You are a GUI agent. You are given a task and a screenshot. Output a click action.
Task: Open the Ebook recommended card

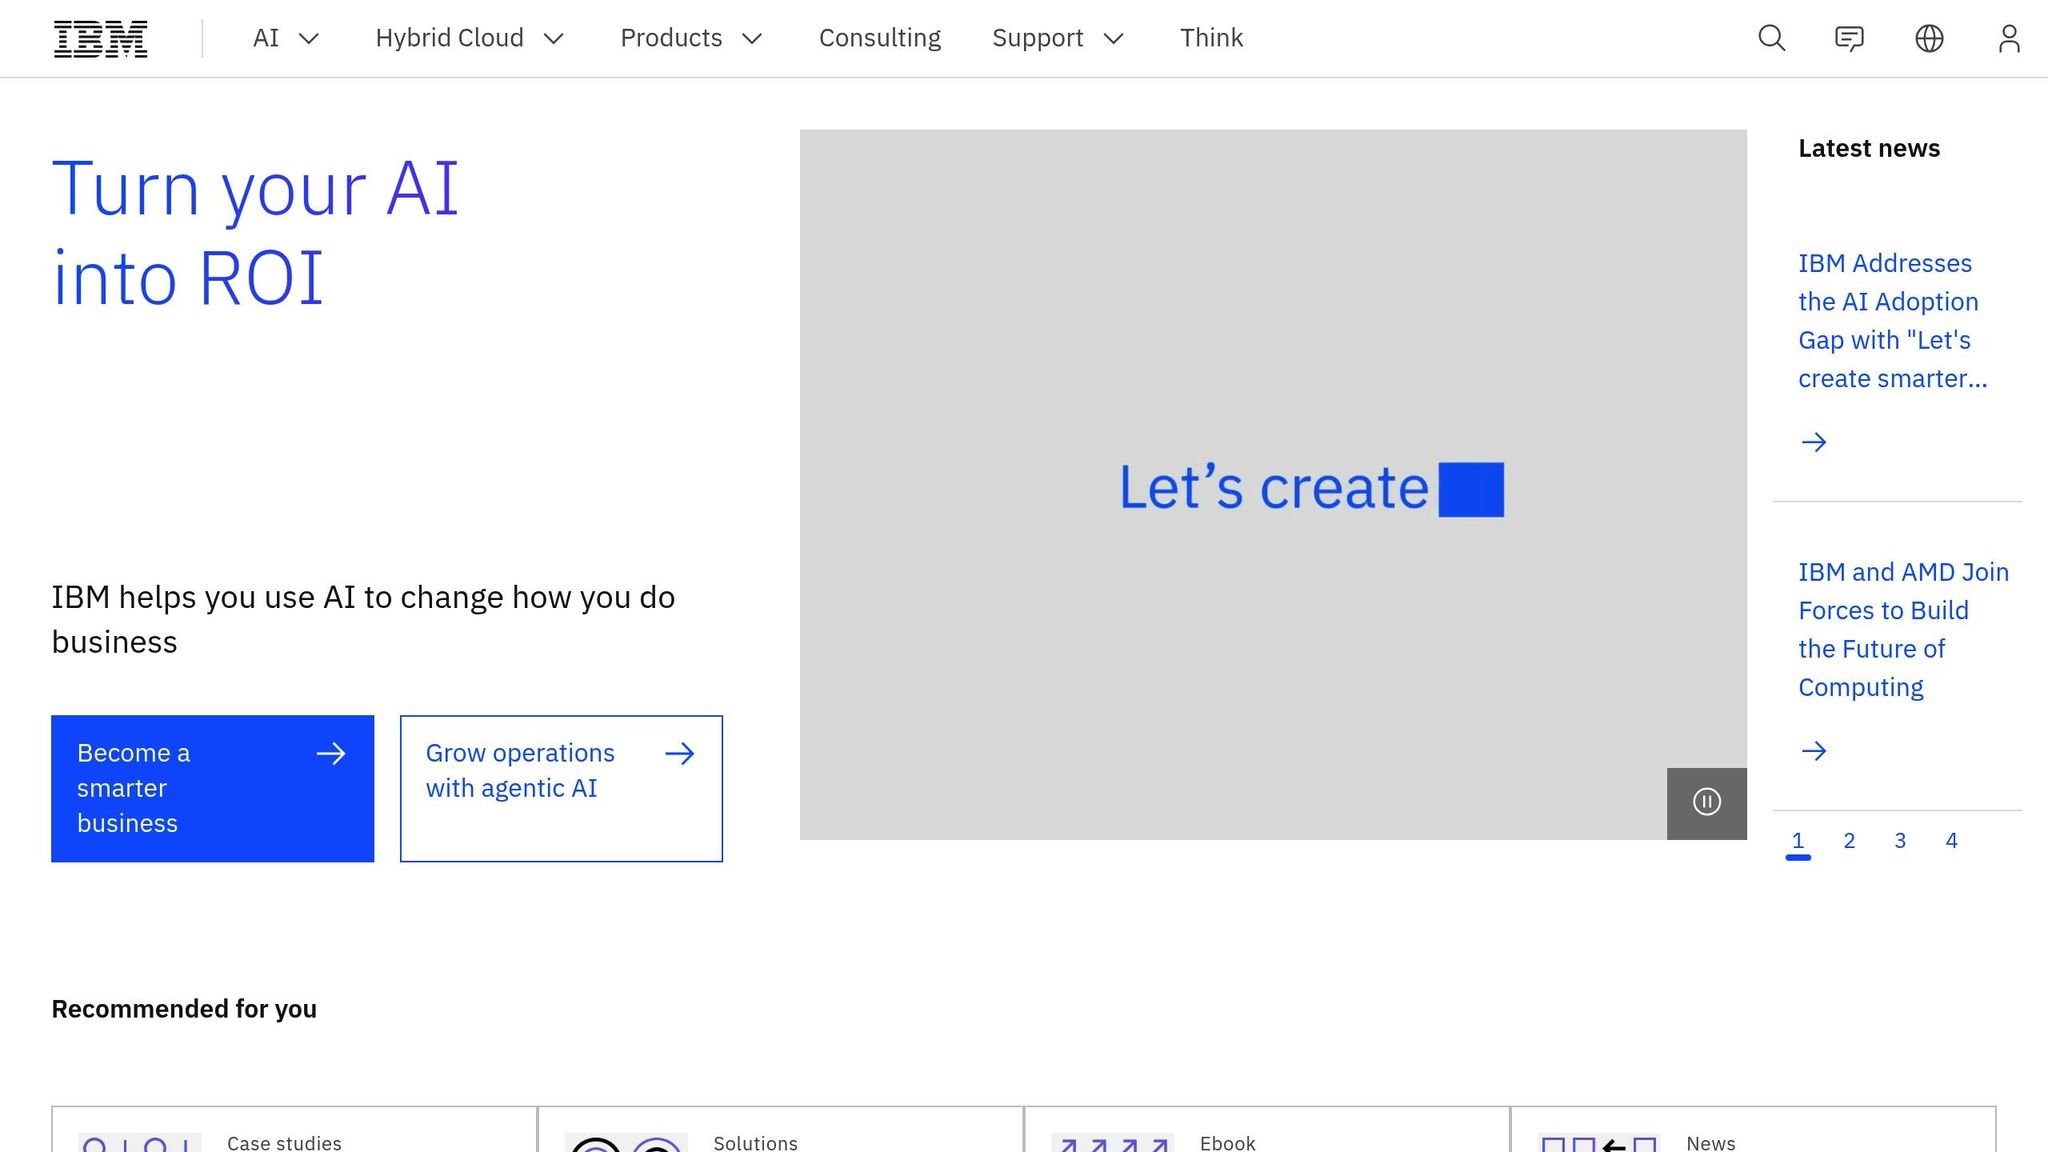pos(1267,1130)
